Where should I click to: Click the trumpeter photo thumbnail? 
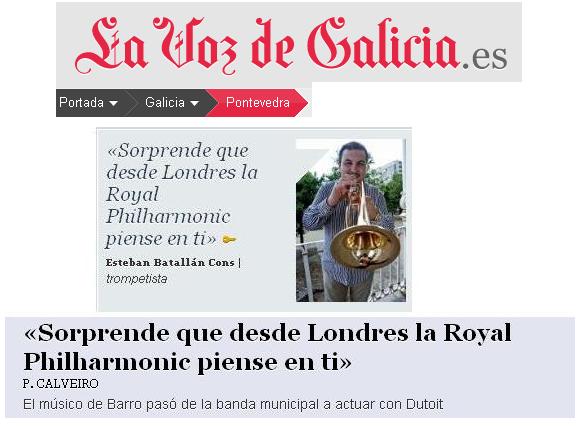[x=351, y=220]
